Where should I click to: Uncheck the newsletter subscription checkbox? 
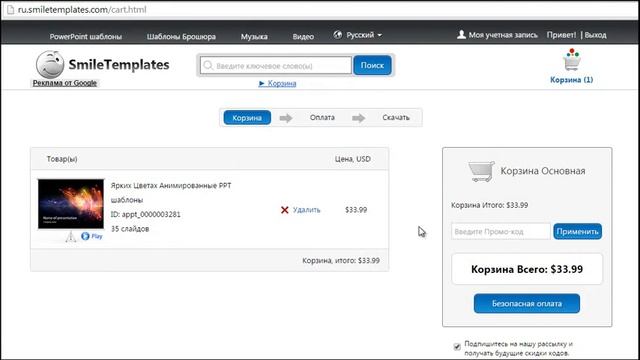click(457, 347)
